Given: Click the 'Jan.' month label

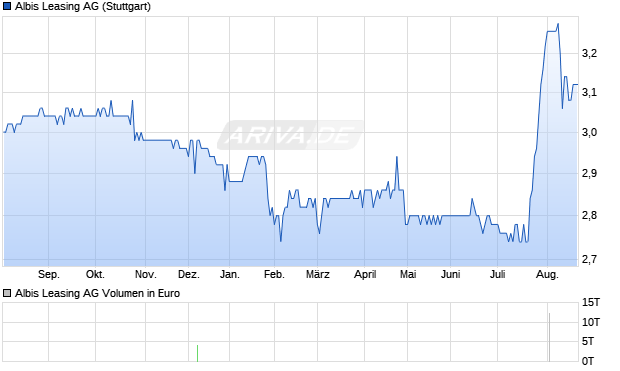Looking at the screenshot, I should tap(230, 274).
